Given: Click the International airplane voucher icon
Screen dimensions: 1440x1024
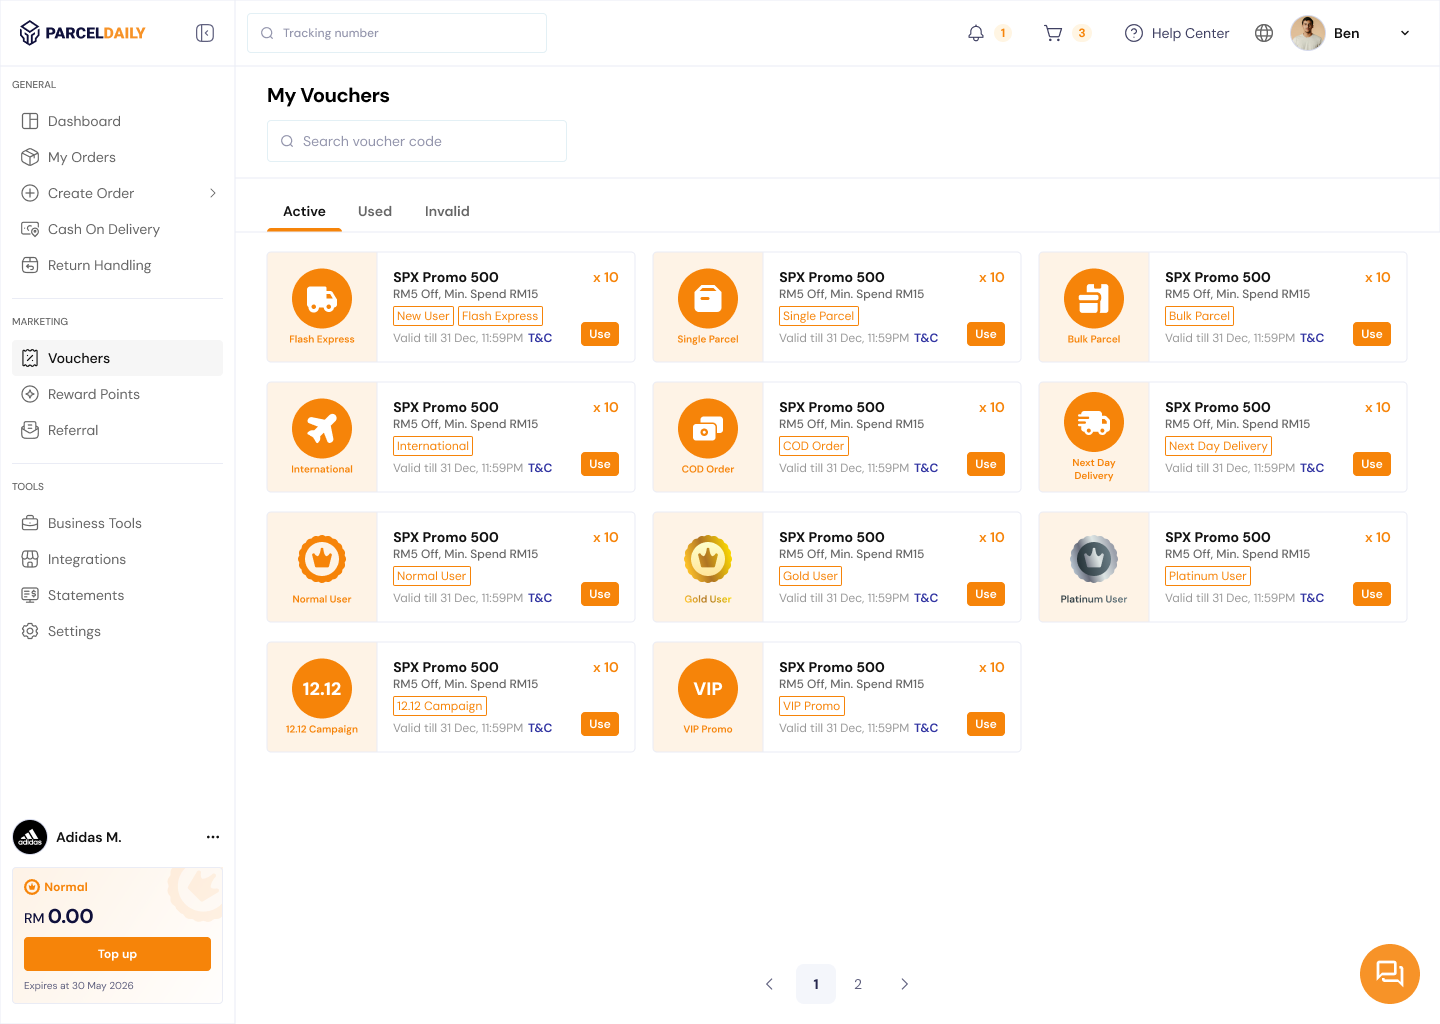Looking at the screenshot, I should tap(322, 428).
